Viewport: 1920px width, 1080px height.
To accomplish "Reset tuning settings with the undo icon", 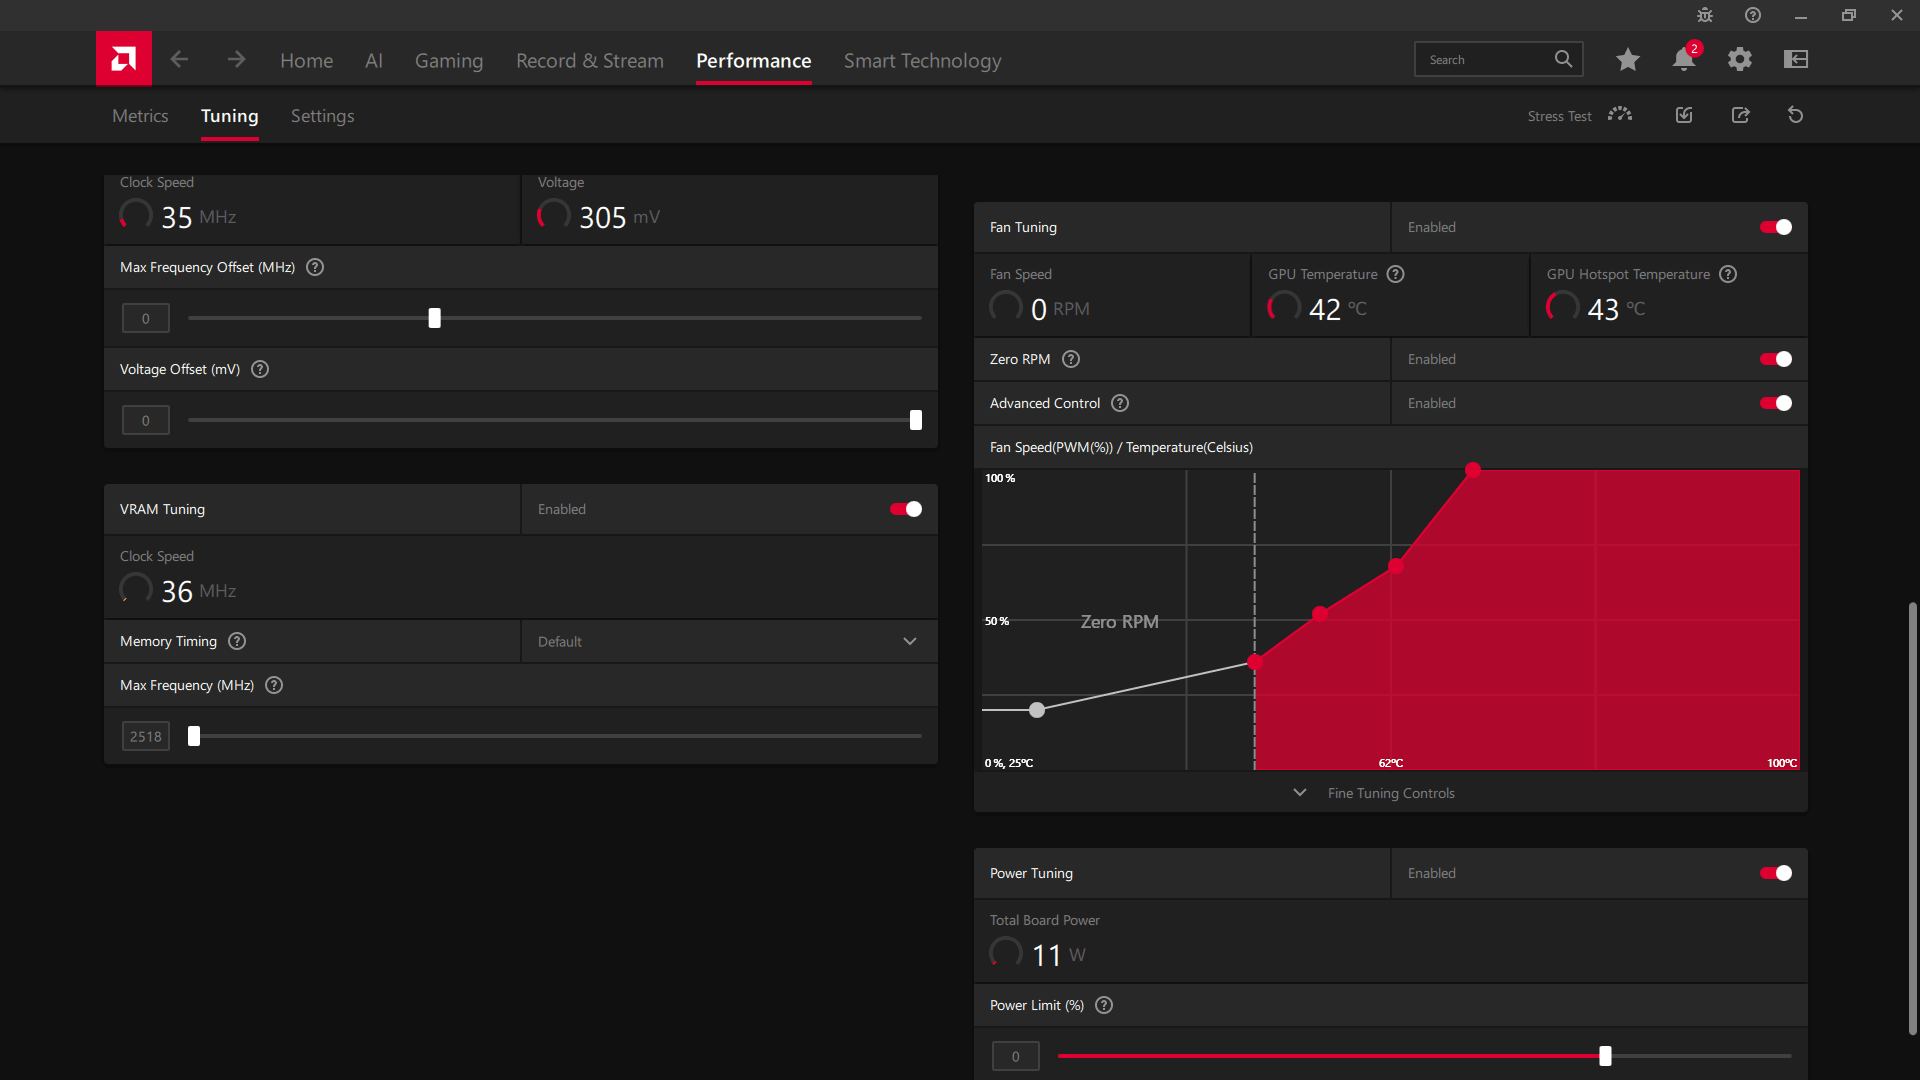I will pos(1795,115).
